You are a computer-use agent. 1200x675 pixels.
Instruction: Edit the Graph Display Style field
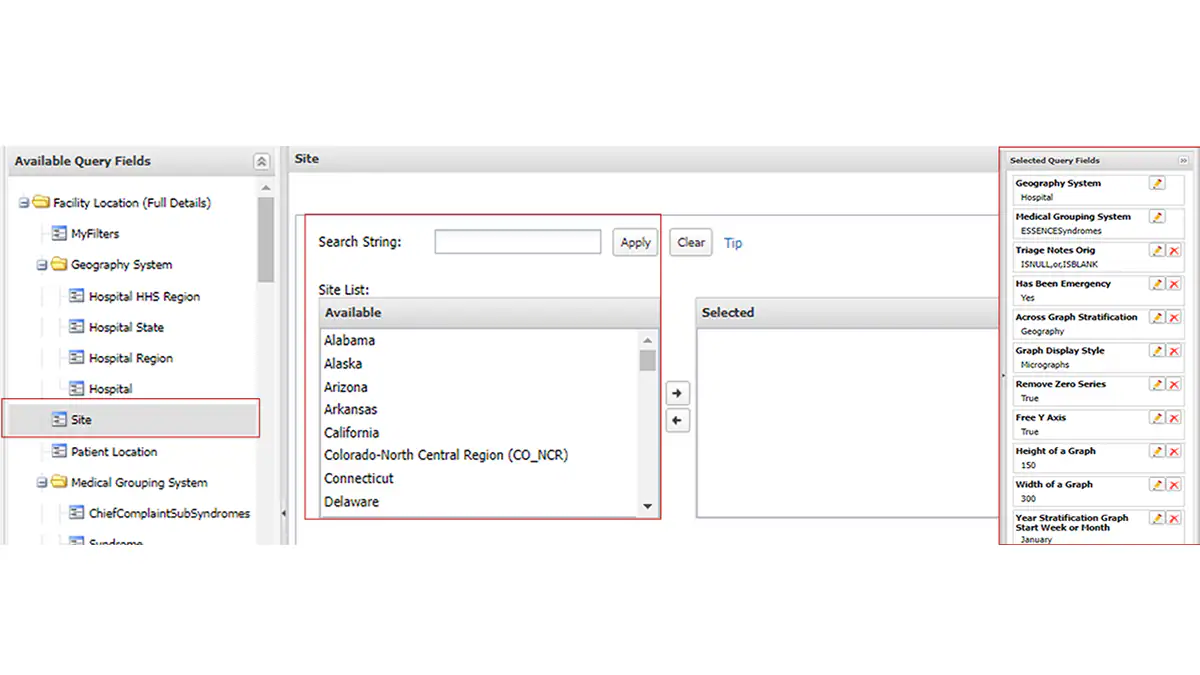click(x=1157, y=351)
